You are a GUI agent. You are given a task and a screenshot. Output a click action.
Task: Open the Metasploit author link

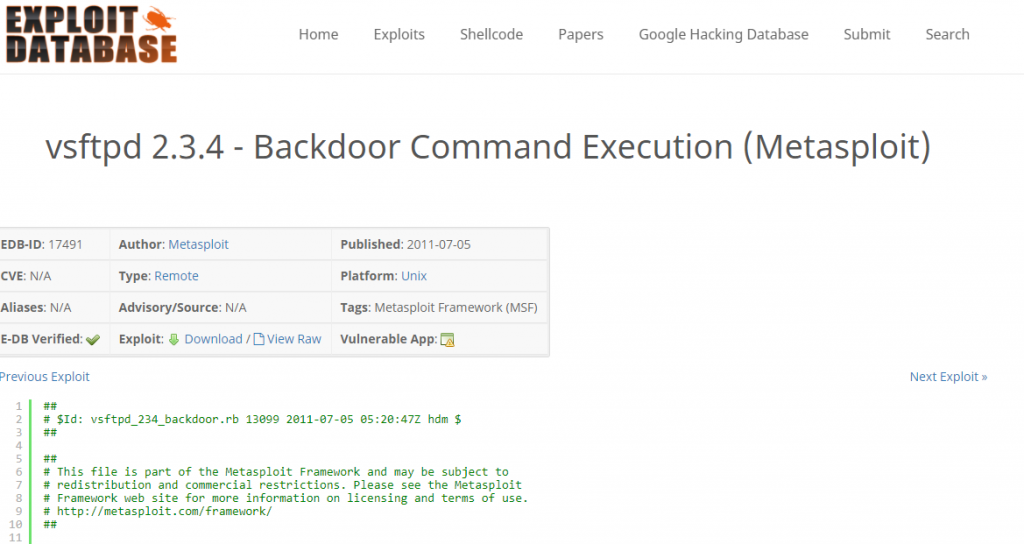point(199,244)
